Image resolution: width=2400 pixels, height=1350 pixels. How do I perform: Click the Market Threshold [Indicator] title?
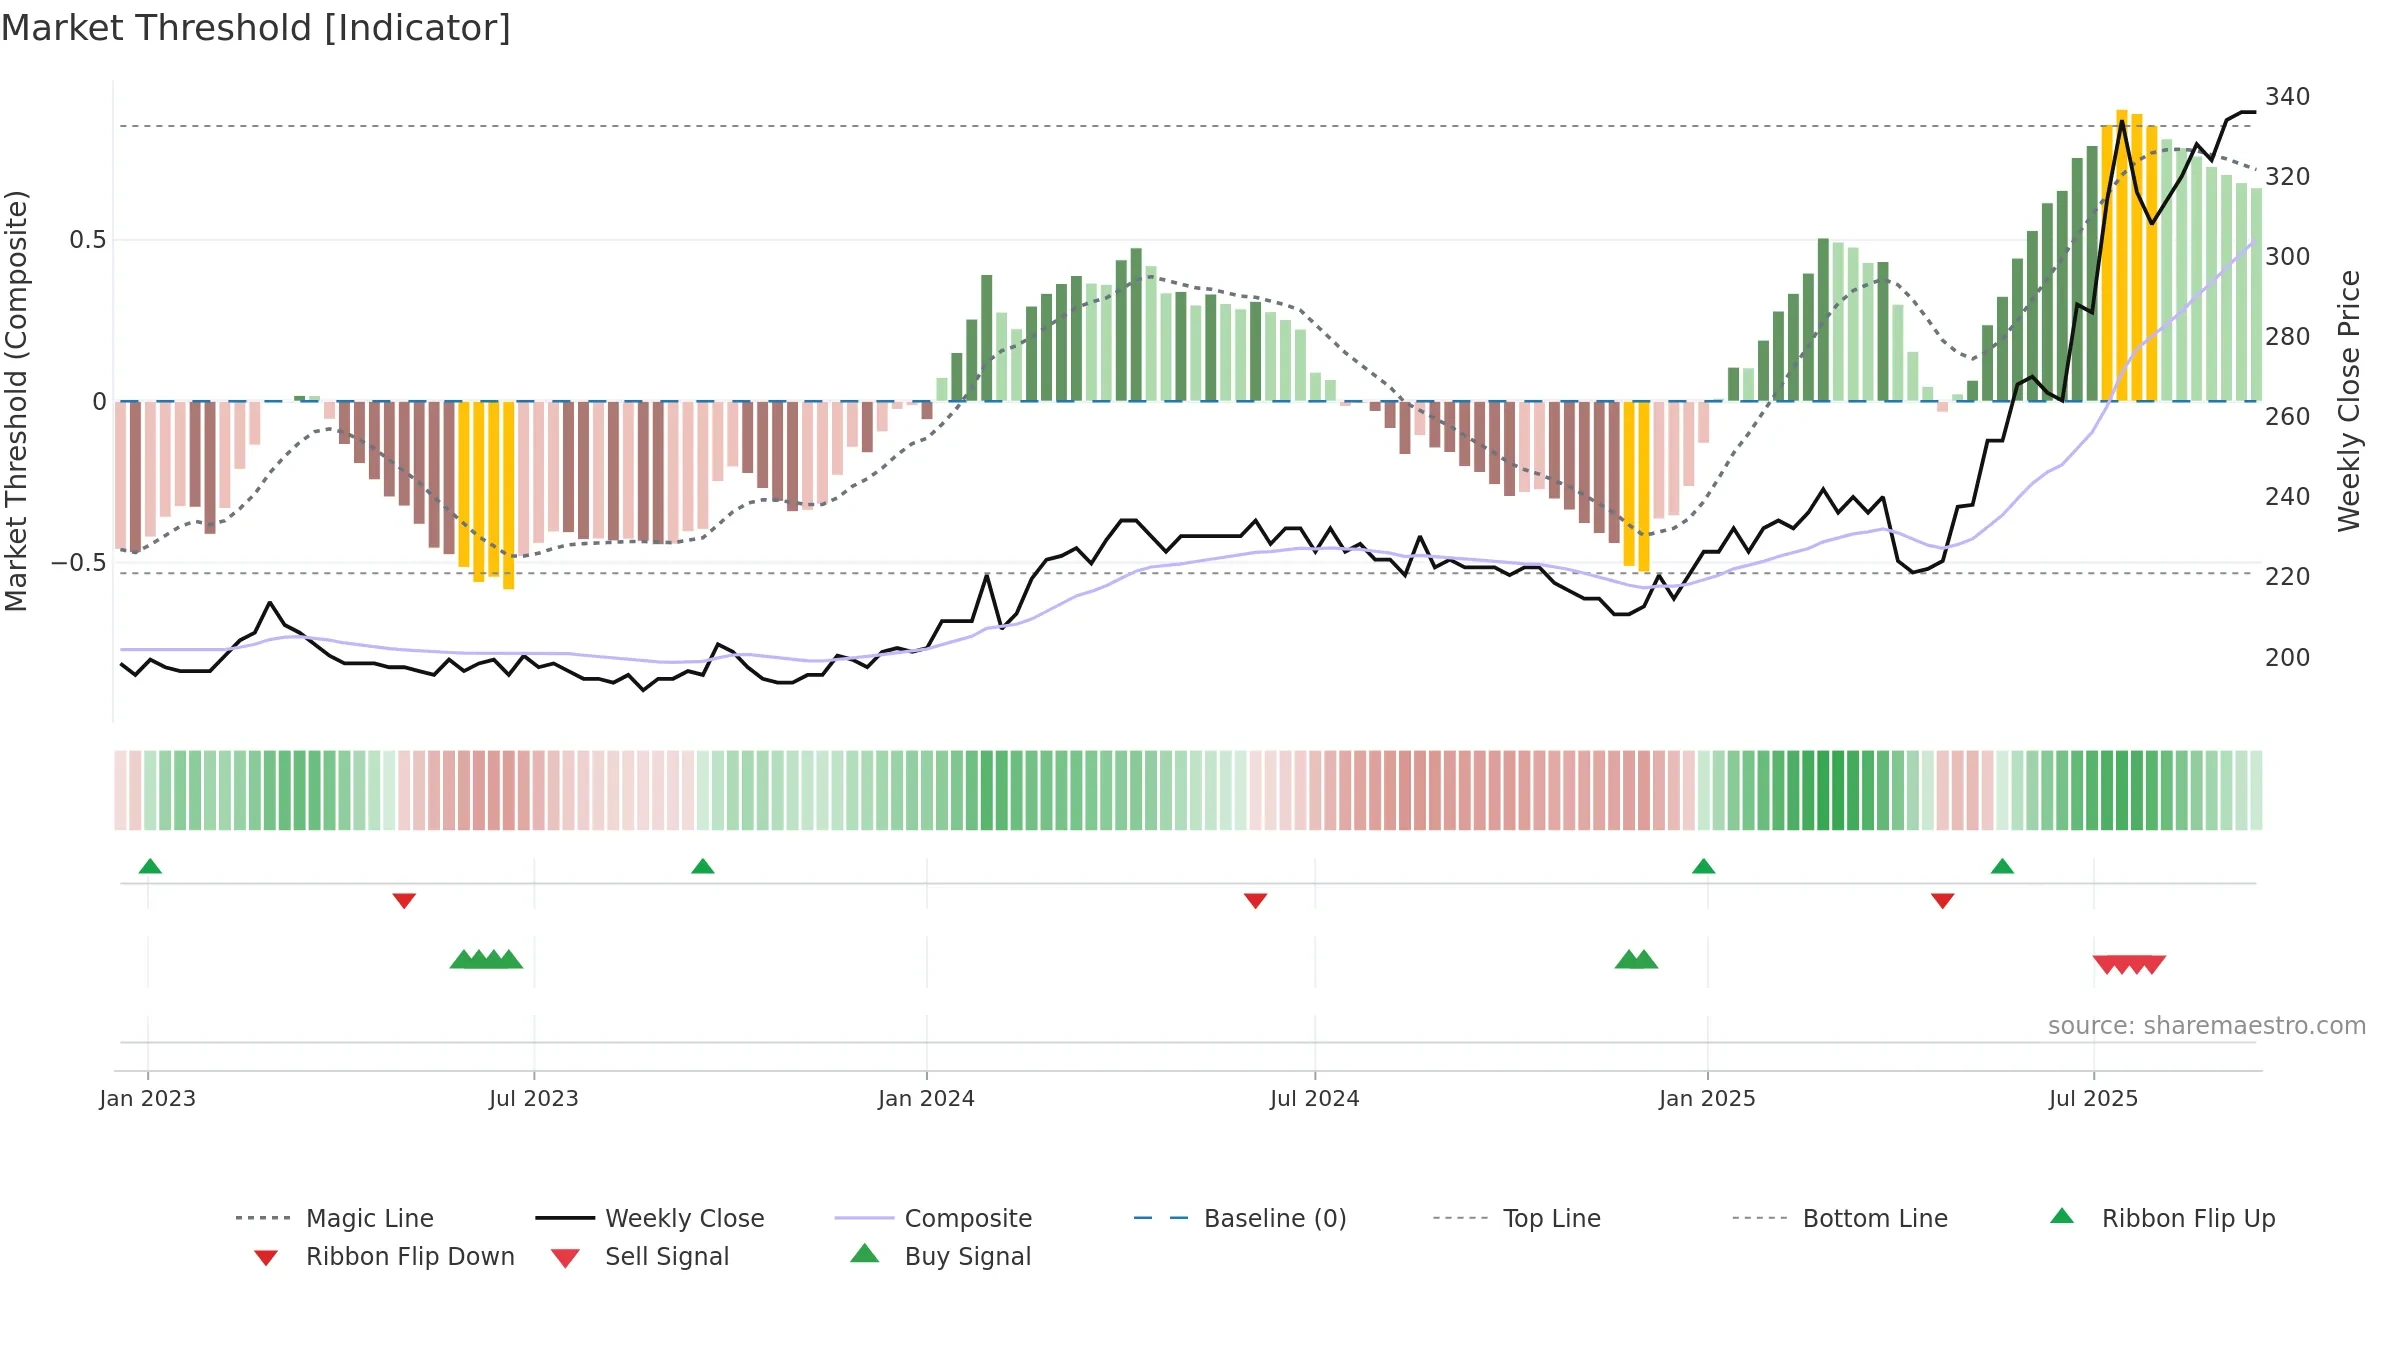[x=256, y=28]
